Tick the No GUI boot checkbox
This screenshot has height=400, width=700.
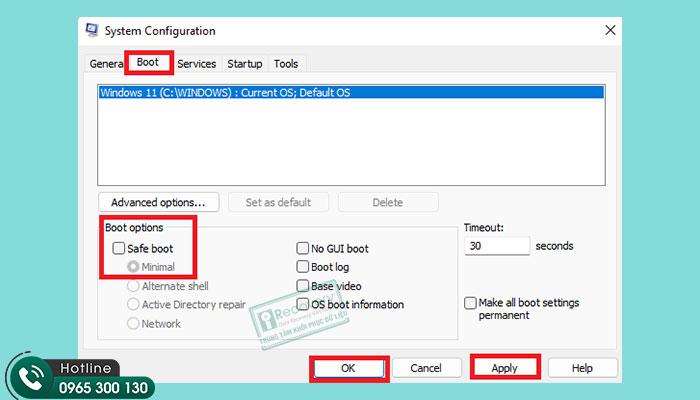click(x=303, y=248)
